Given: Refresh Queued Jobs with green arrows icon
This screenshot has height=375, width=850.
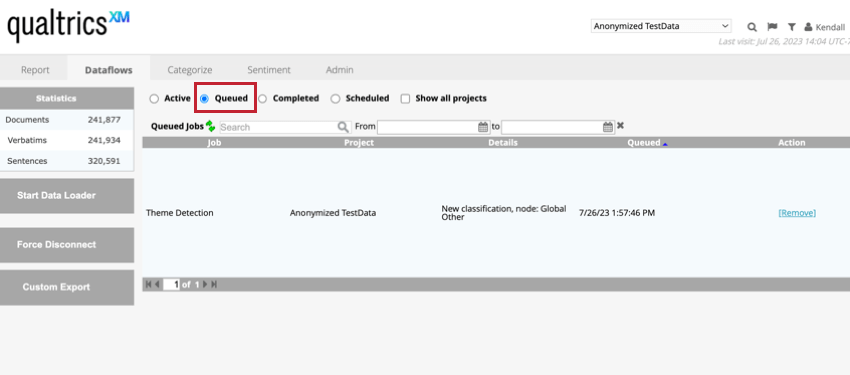Looking at the screenshot, I should 210,126.
